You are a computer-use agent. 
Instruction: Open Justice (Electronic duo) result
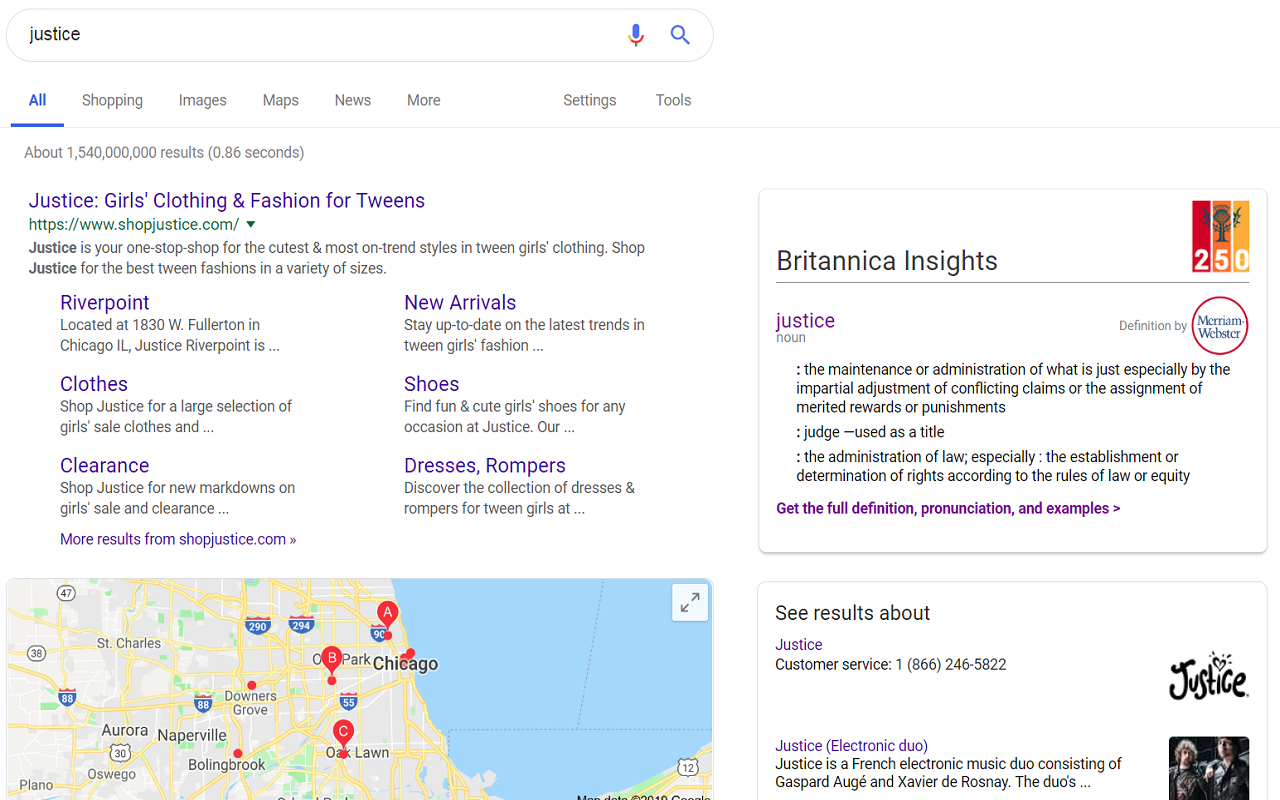pyautogui.click(x=852, y=746)
